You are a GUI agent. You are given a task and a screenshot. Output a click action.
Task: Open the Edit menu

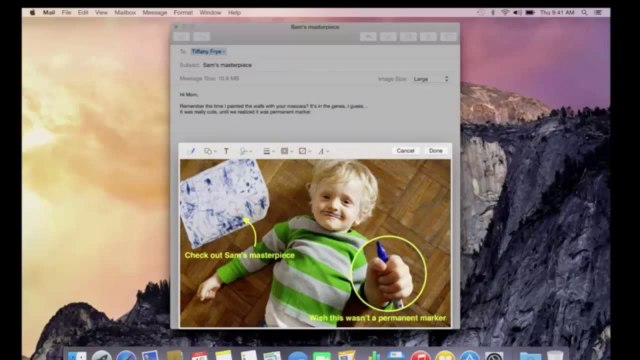click(83, 13)
